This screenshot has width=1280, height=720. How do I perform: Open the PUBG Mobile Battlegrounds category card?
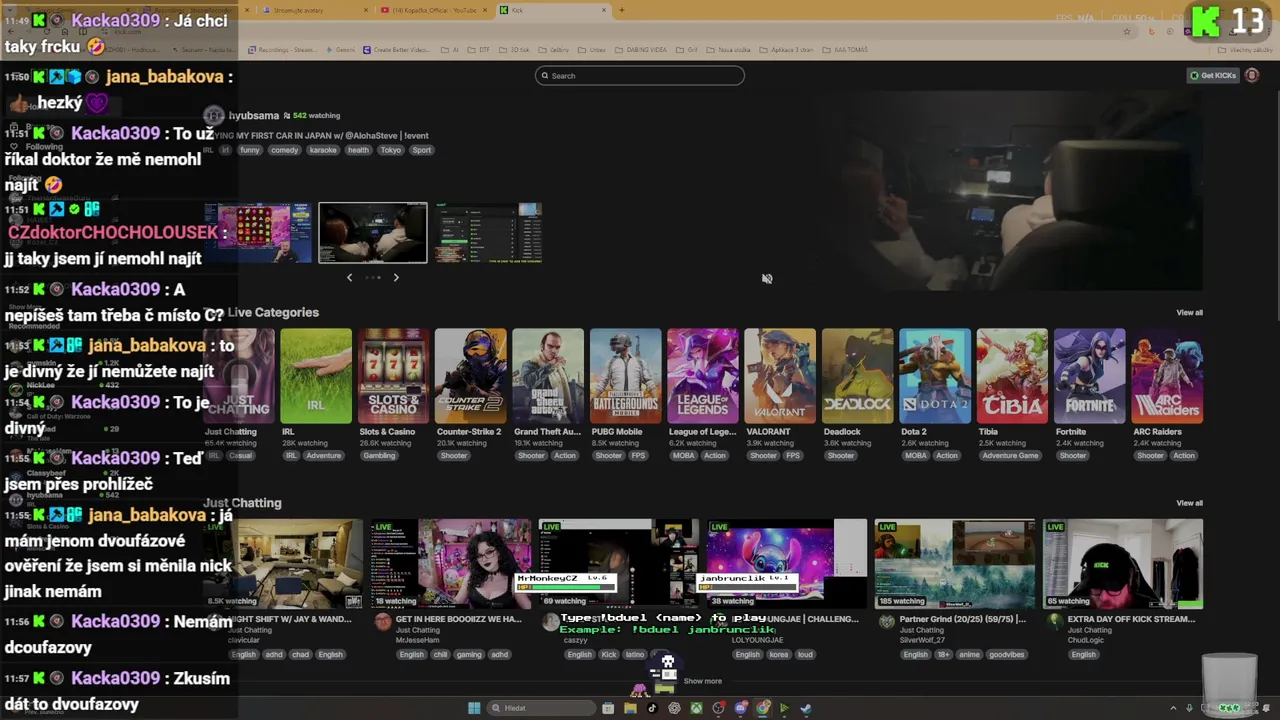tap(625, 376)
